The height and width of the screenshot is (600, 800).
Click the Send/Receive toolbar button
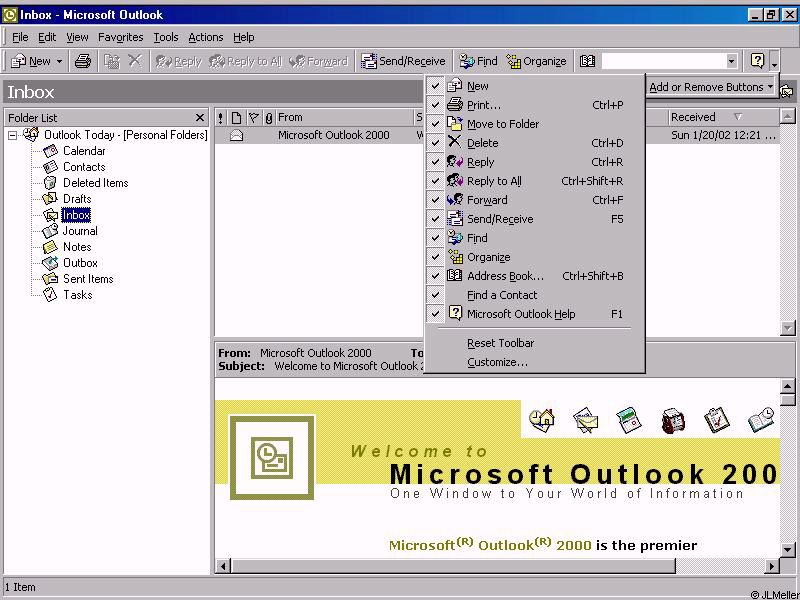(x=403, y=61)
